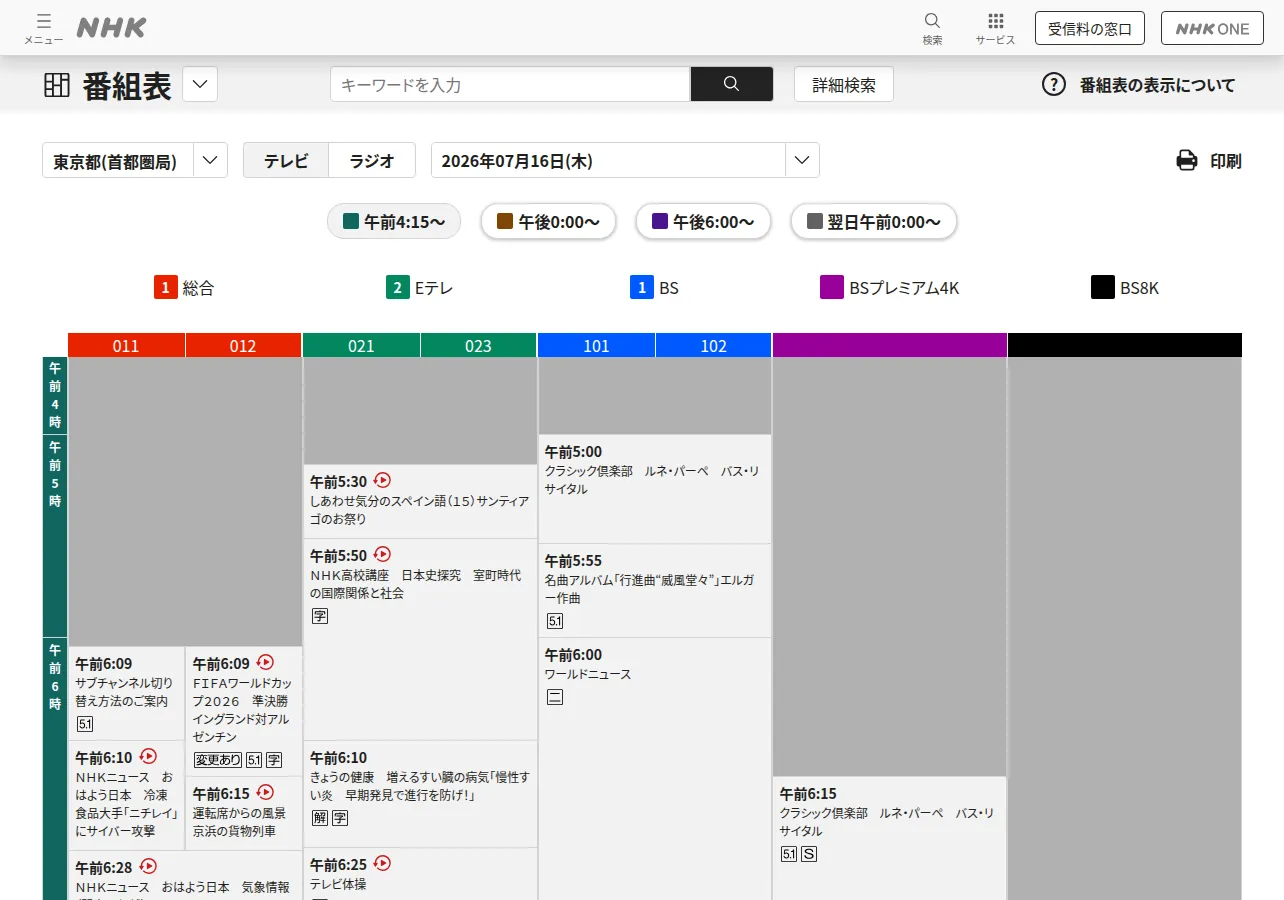Viewport: 1284px width, 900px height.
Task: Click the 午前5時 time label
Action: 55,536
